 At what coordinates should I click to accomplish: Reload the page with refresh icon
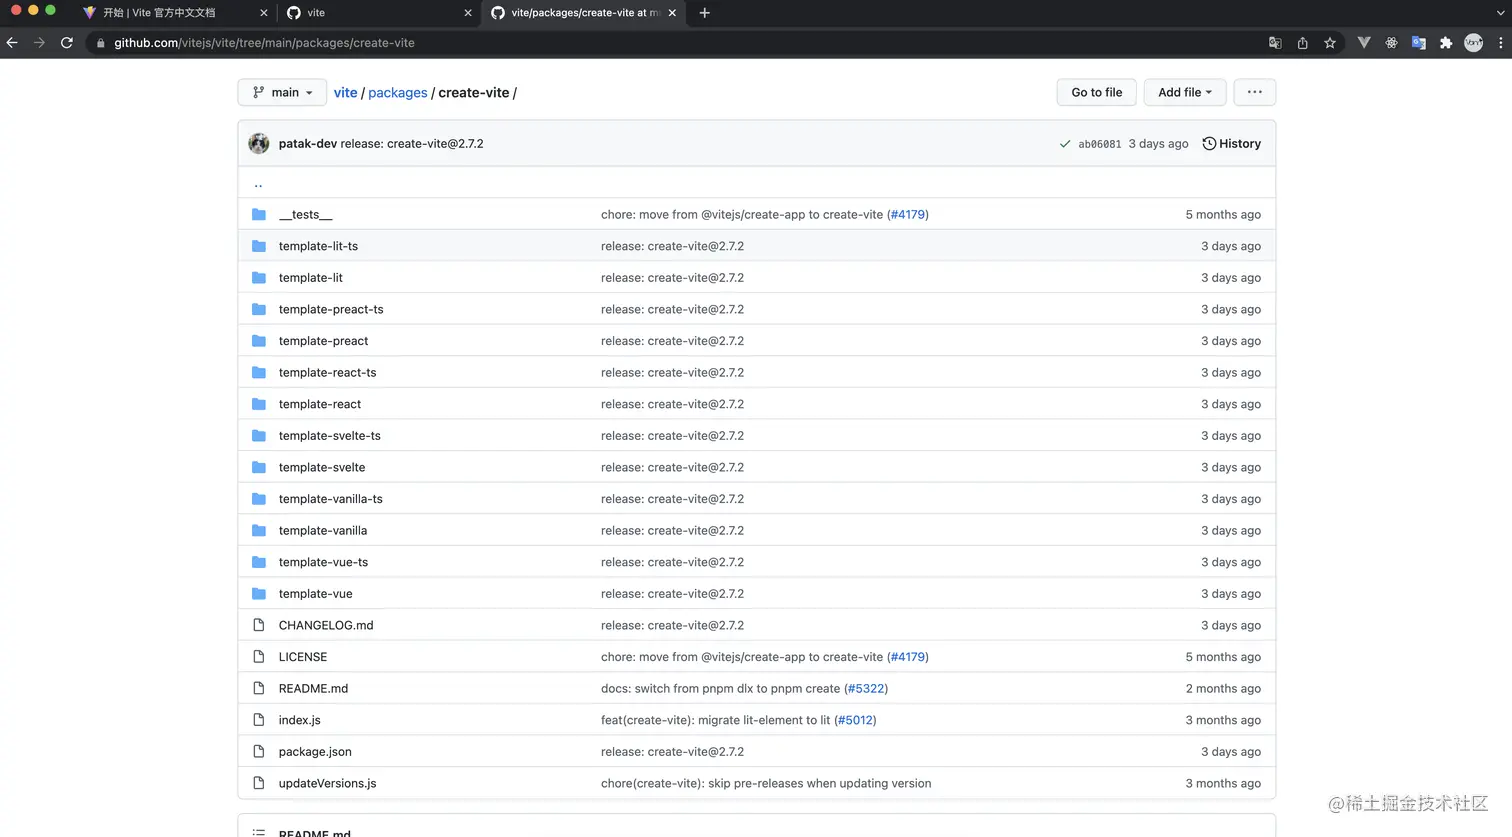pyautogui.click(x=67, y=43)
